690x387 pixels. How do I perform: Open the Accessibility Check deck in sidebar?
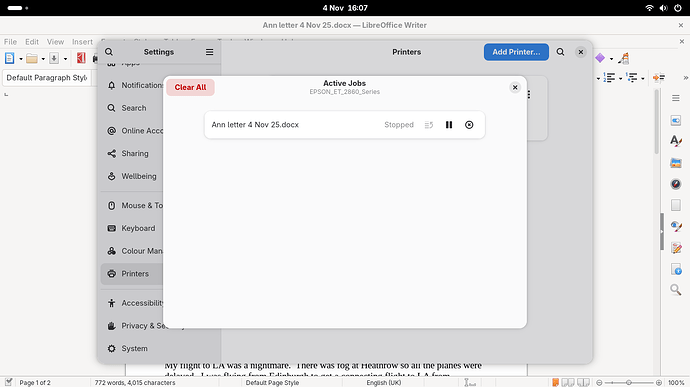(x=676, y=269)
